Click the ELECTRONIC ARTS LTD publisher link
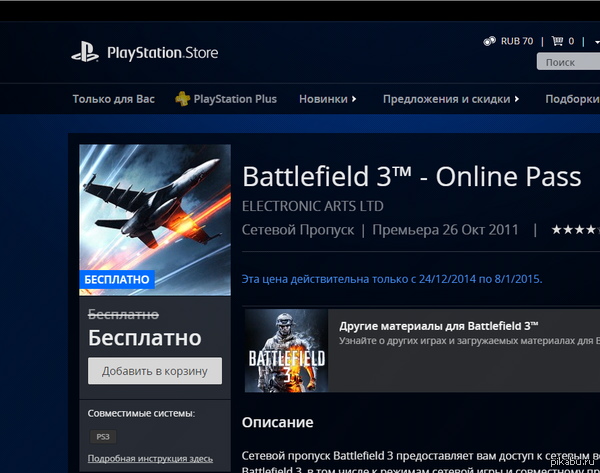This screenshot has height=473, width=600. (313, 206)
